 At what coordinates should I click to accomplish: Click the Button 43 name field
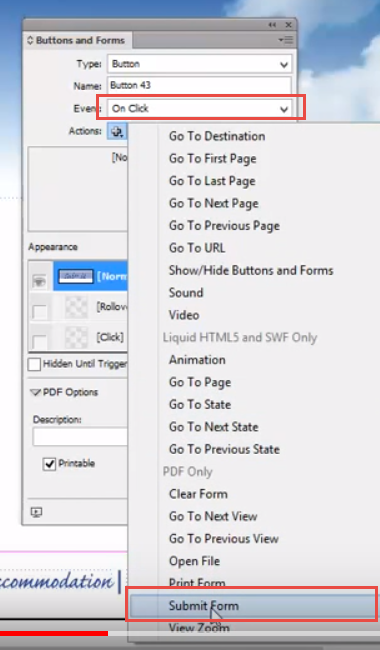[x=199, y=86]
